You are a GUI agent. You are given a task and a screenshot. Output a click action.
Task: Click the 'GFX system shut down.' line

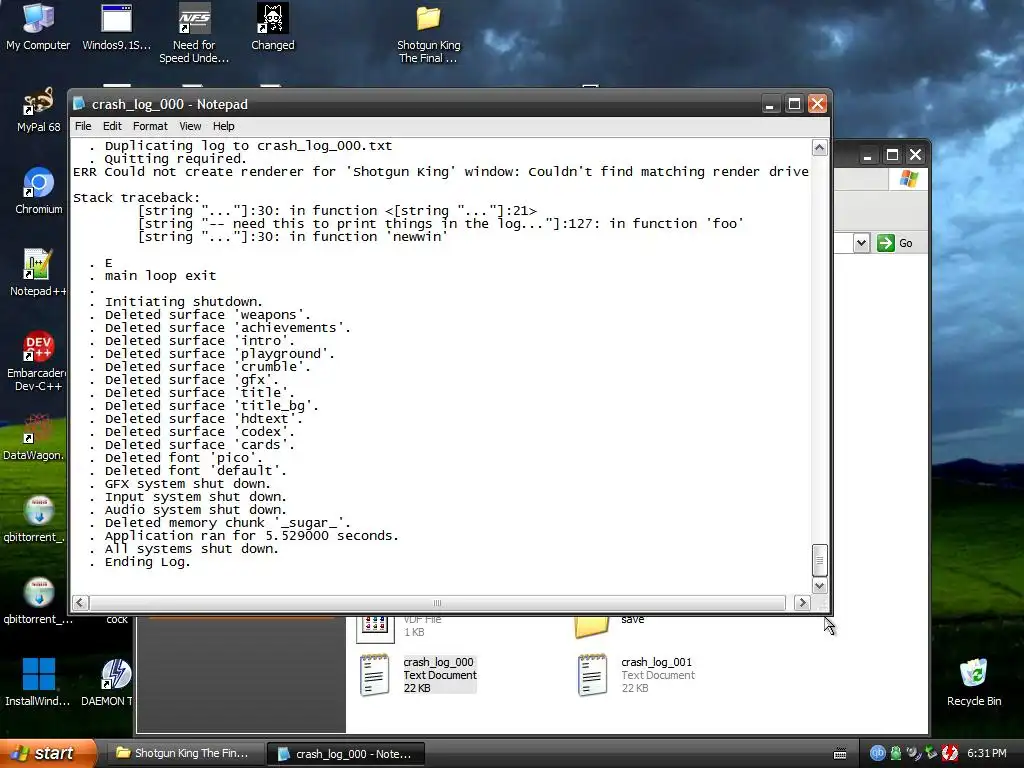coord(187,484)
